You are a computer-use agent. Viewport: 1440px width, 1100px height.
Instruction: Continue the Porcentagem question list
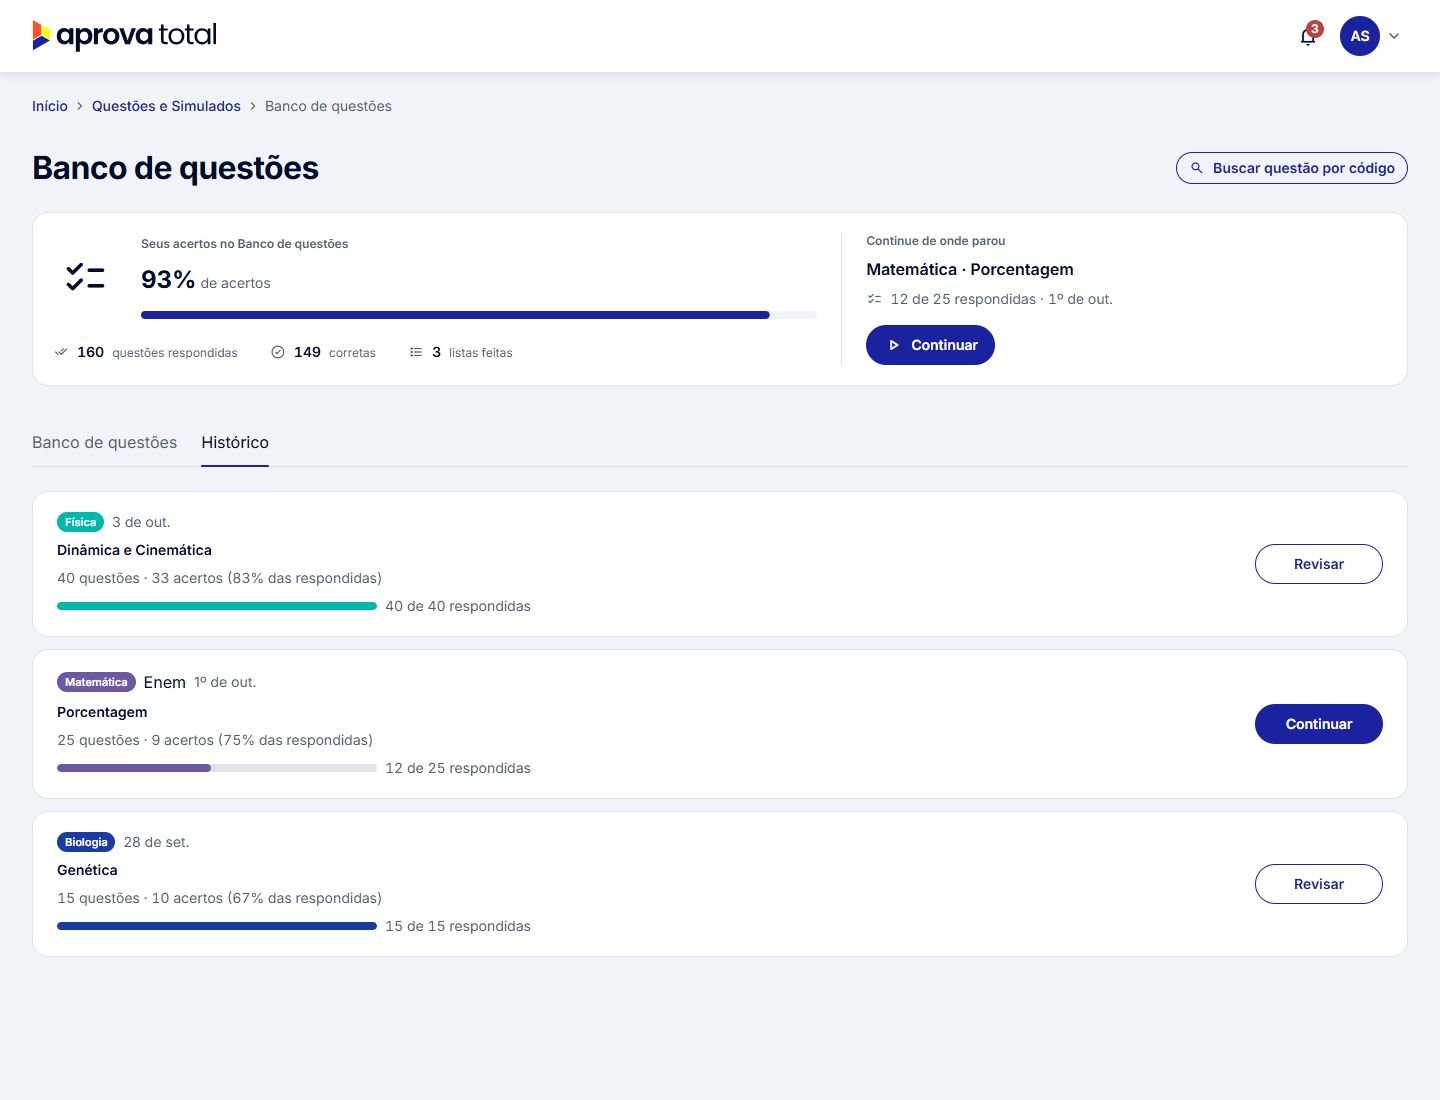pyautogui.click(x=1319, y=724)
